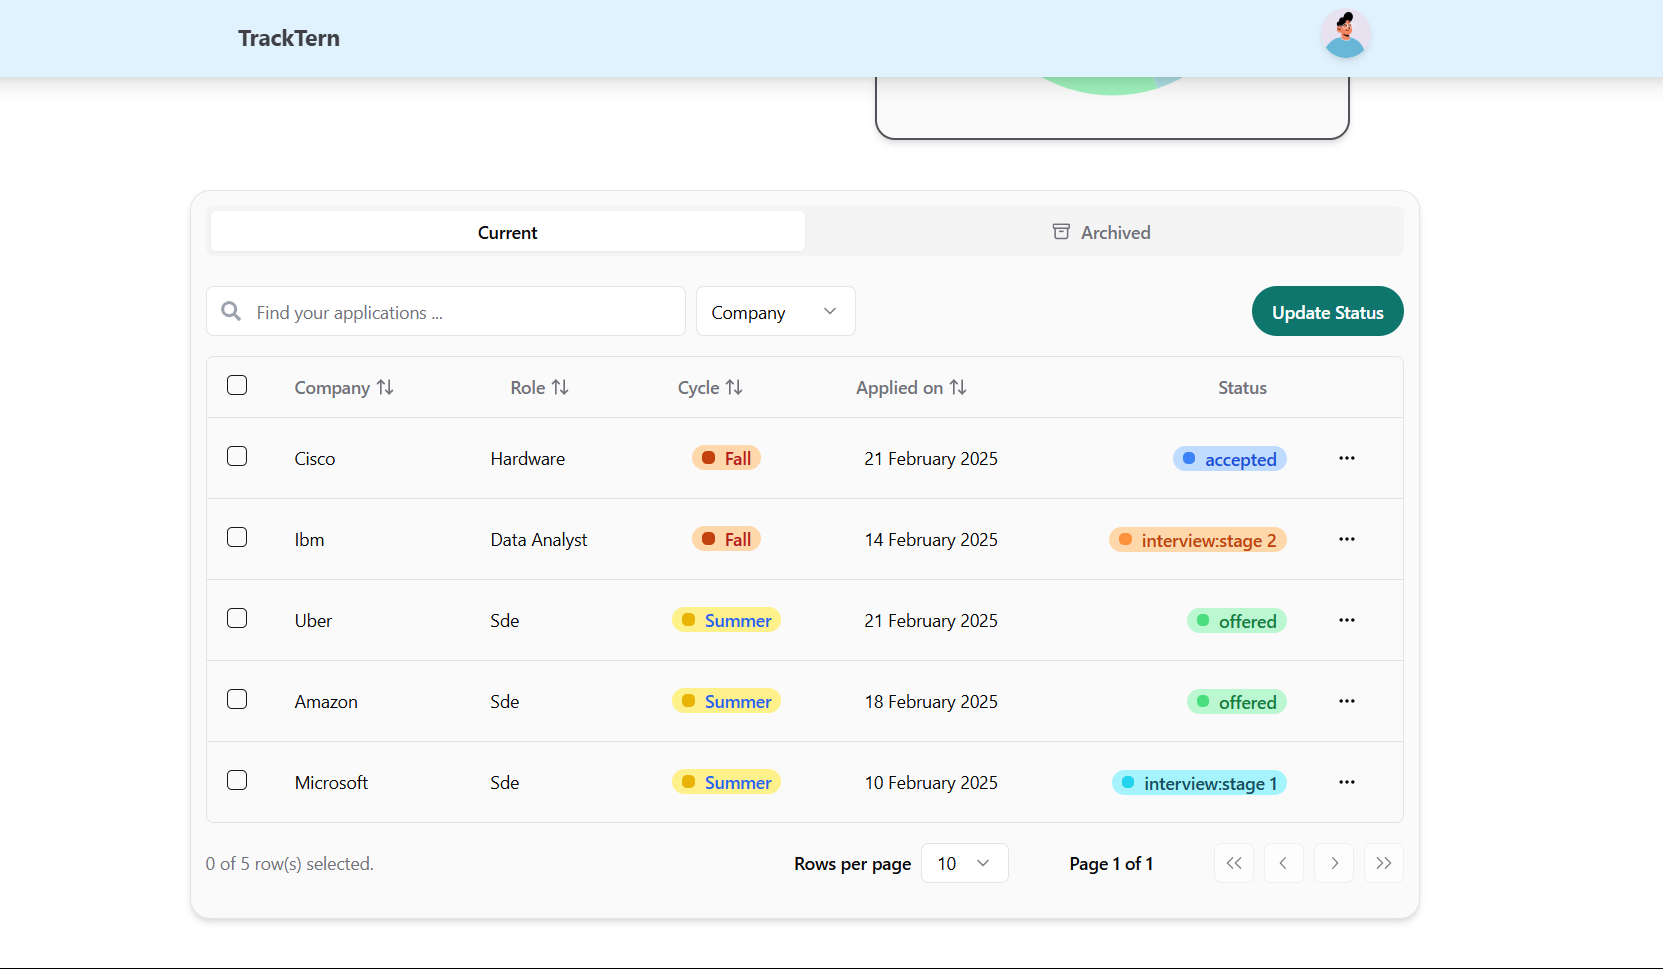The width and height of the screenshot is (1663, 969).
Task: Sort table by Role column
Action: [x=539, y=387]
